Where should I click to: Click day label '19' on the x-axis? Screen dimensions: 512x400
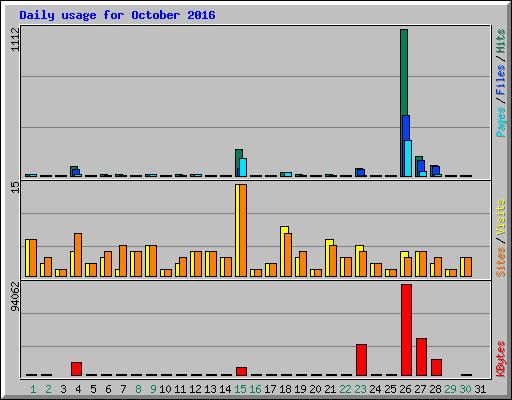point(300,389)
